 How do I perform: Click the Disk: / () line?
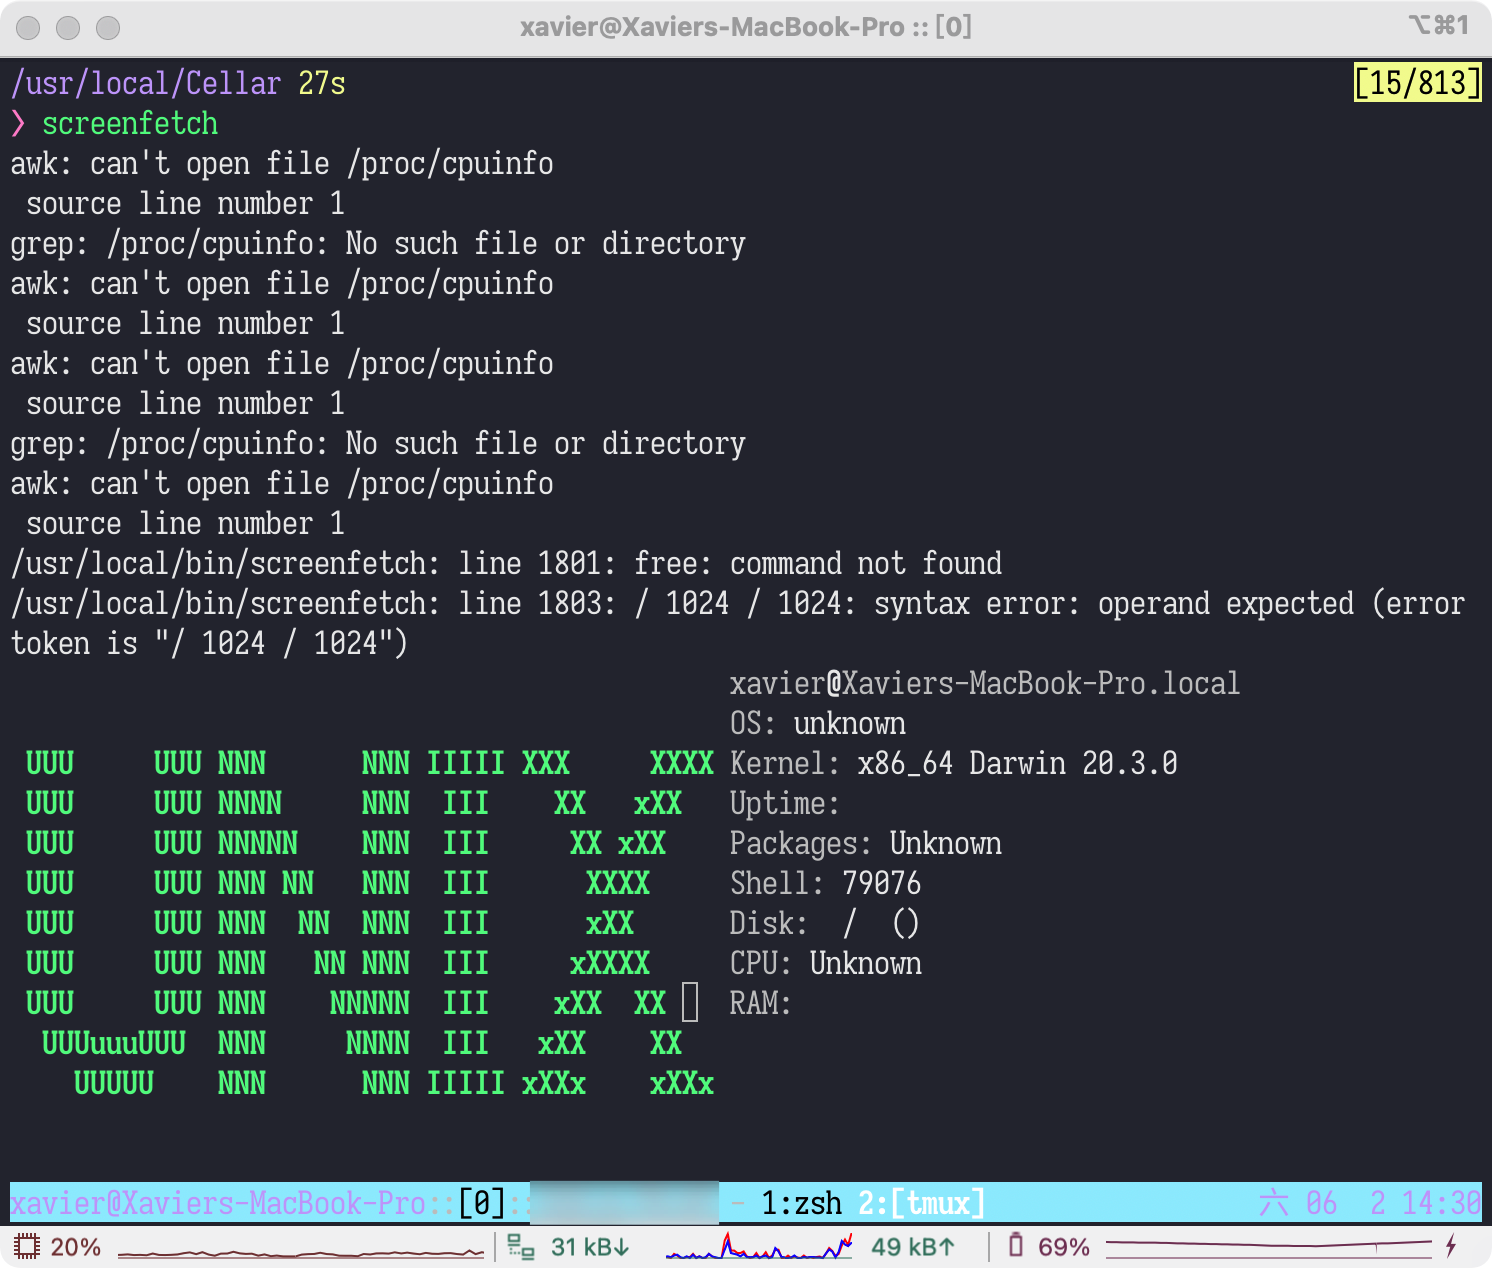825,923
